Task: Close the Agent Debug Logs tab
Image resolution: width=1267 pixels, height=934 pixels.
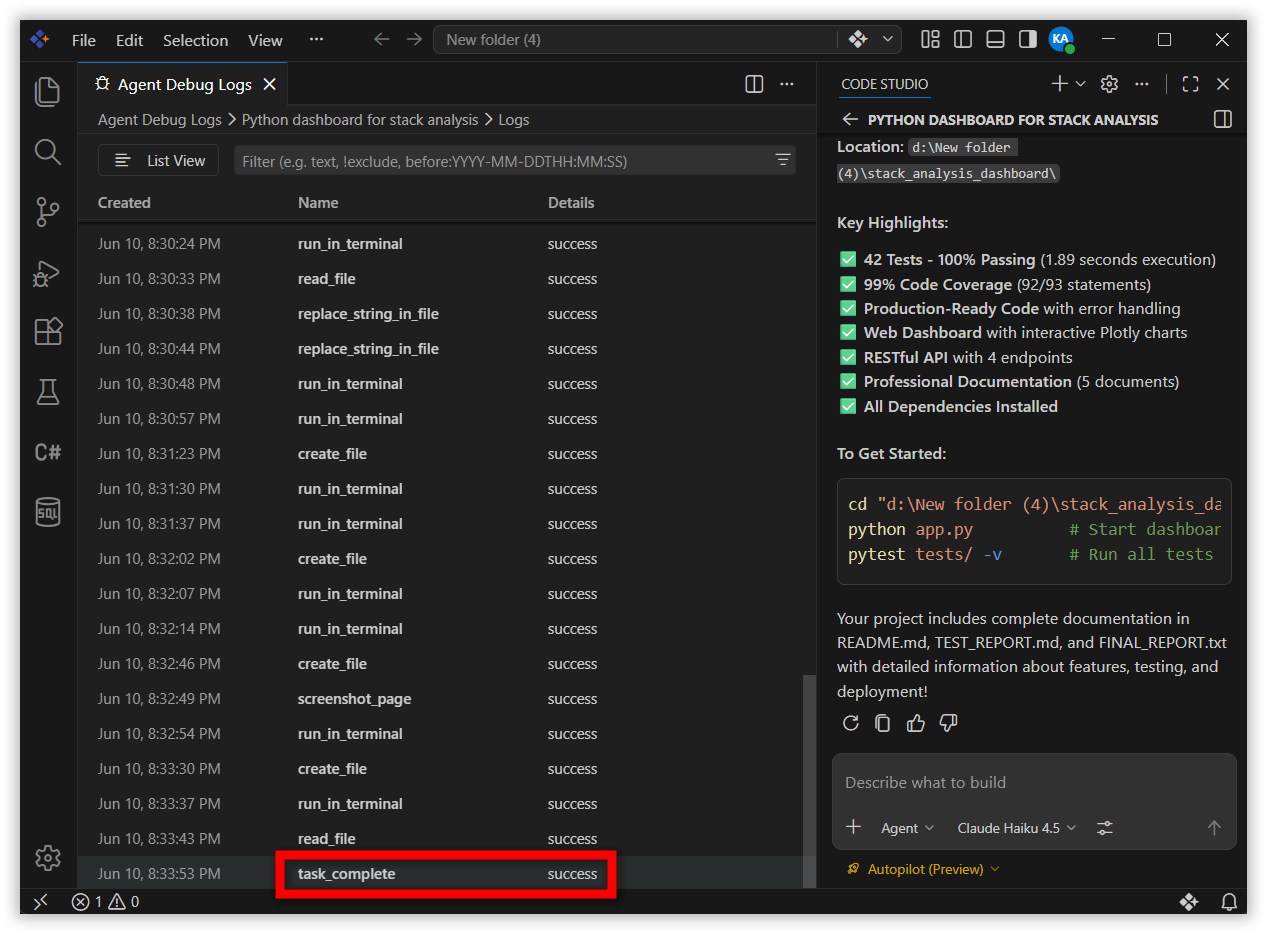Action: 269,84
